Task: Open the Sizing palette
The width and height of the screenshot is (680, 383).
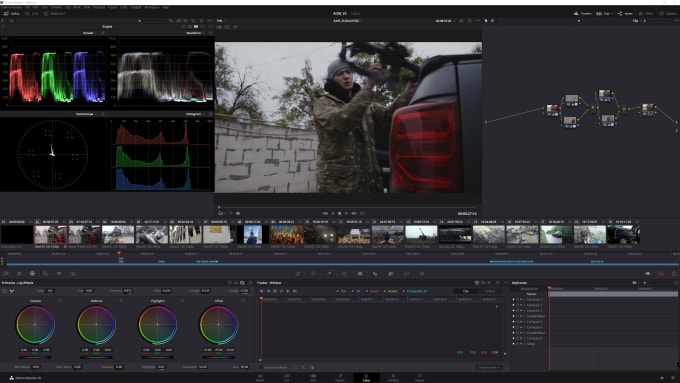Action: 422,274
